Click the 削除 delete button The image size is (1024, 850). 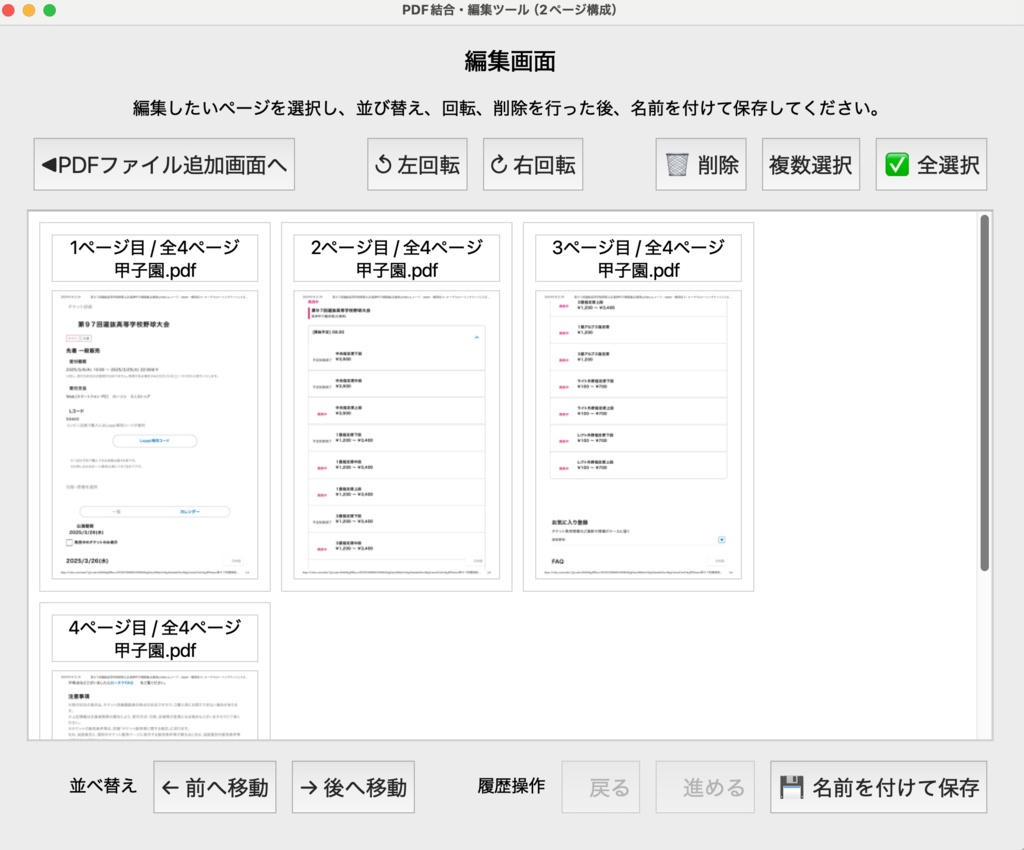pyautogui.click(x=700, y=164)
